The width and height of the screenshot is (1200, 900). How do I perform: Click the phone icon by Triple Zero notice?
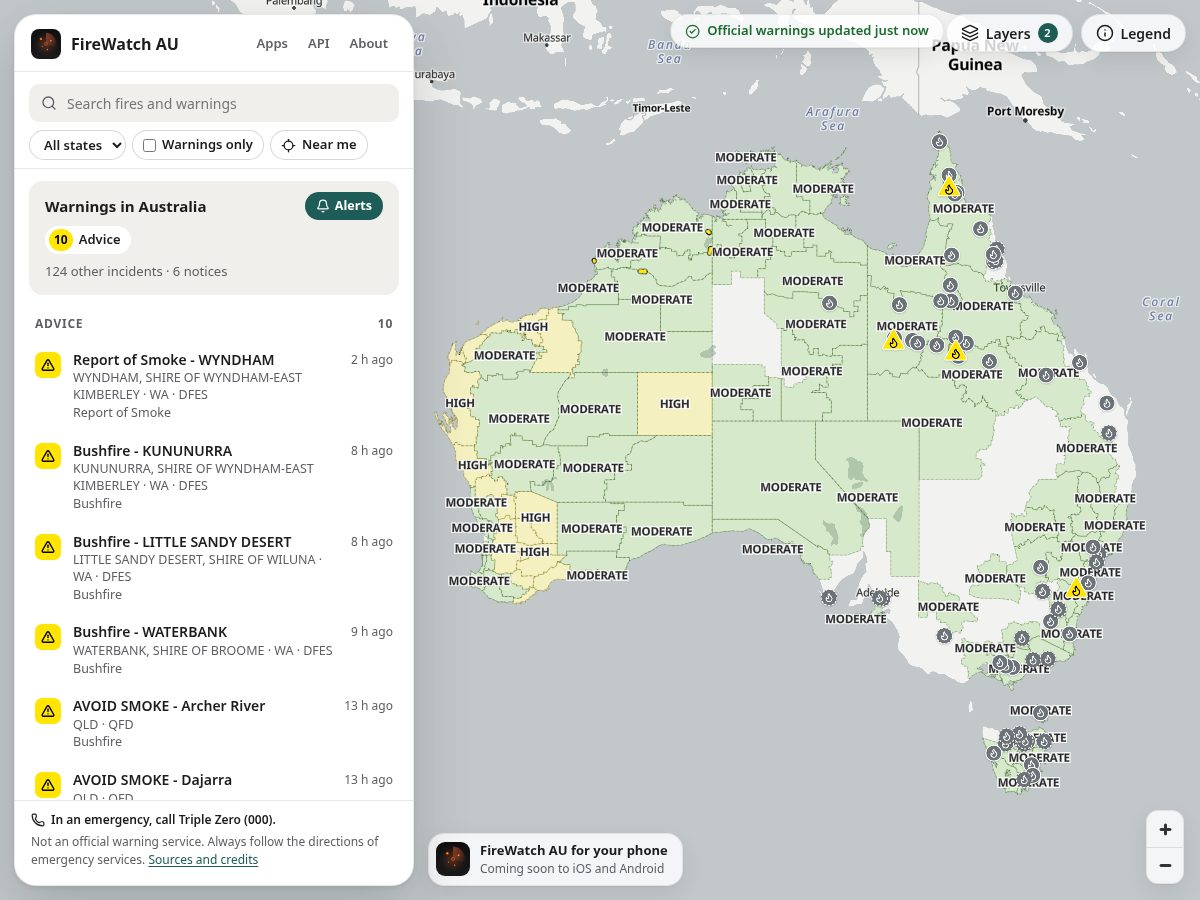pos(38,819)
